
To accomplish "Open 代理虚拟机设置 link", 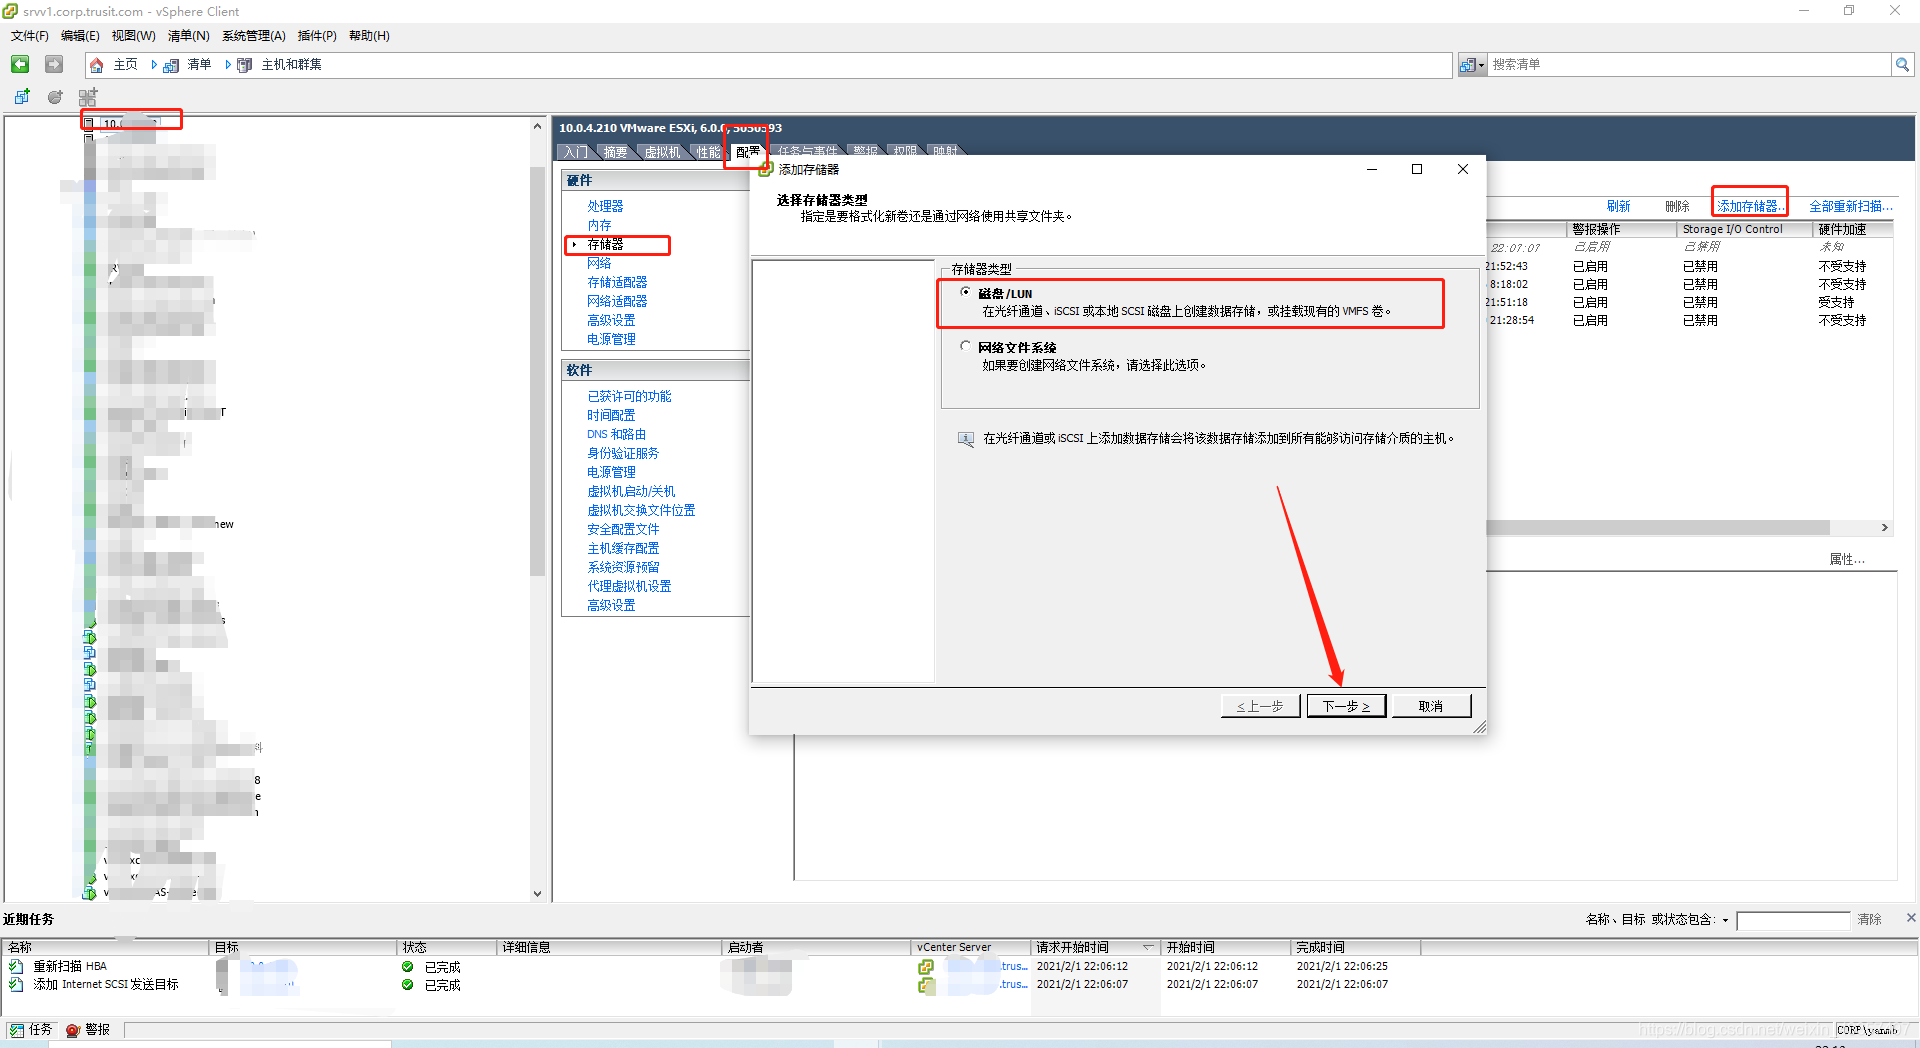I will pos(629,586).
